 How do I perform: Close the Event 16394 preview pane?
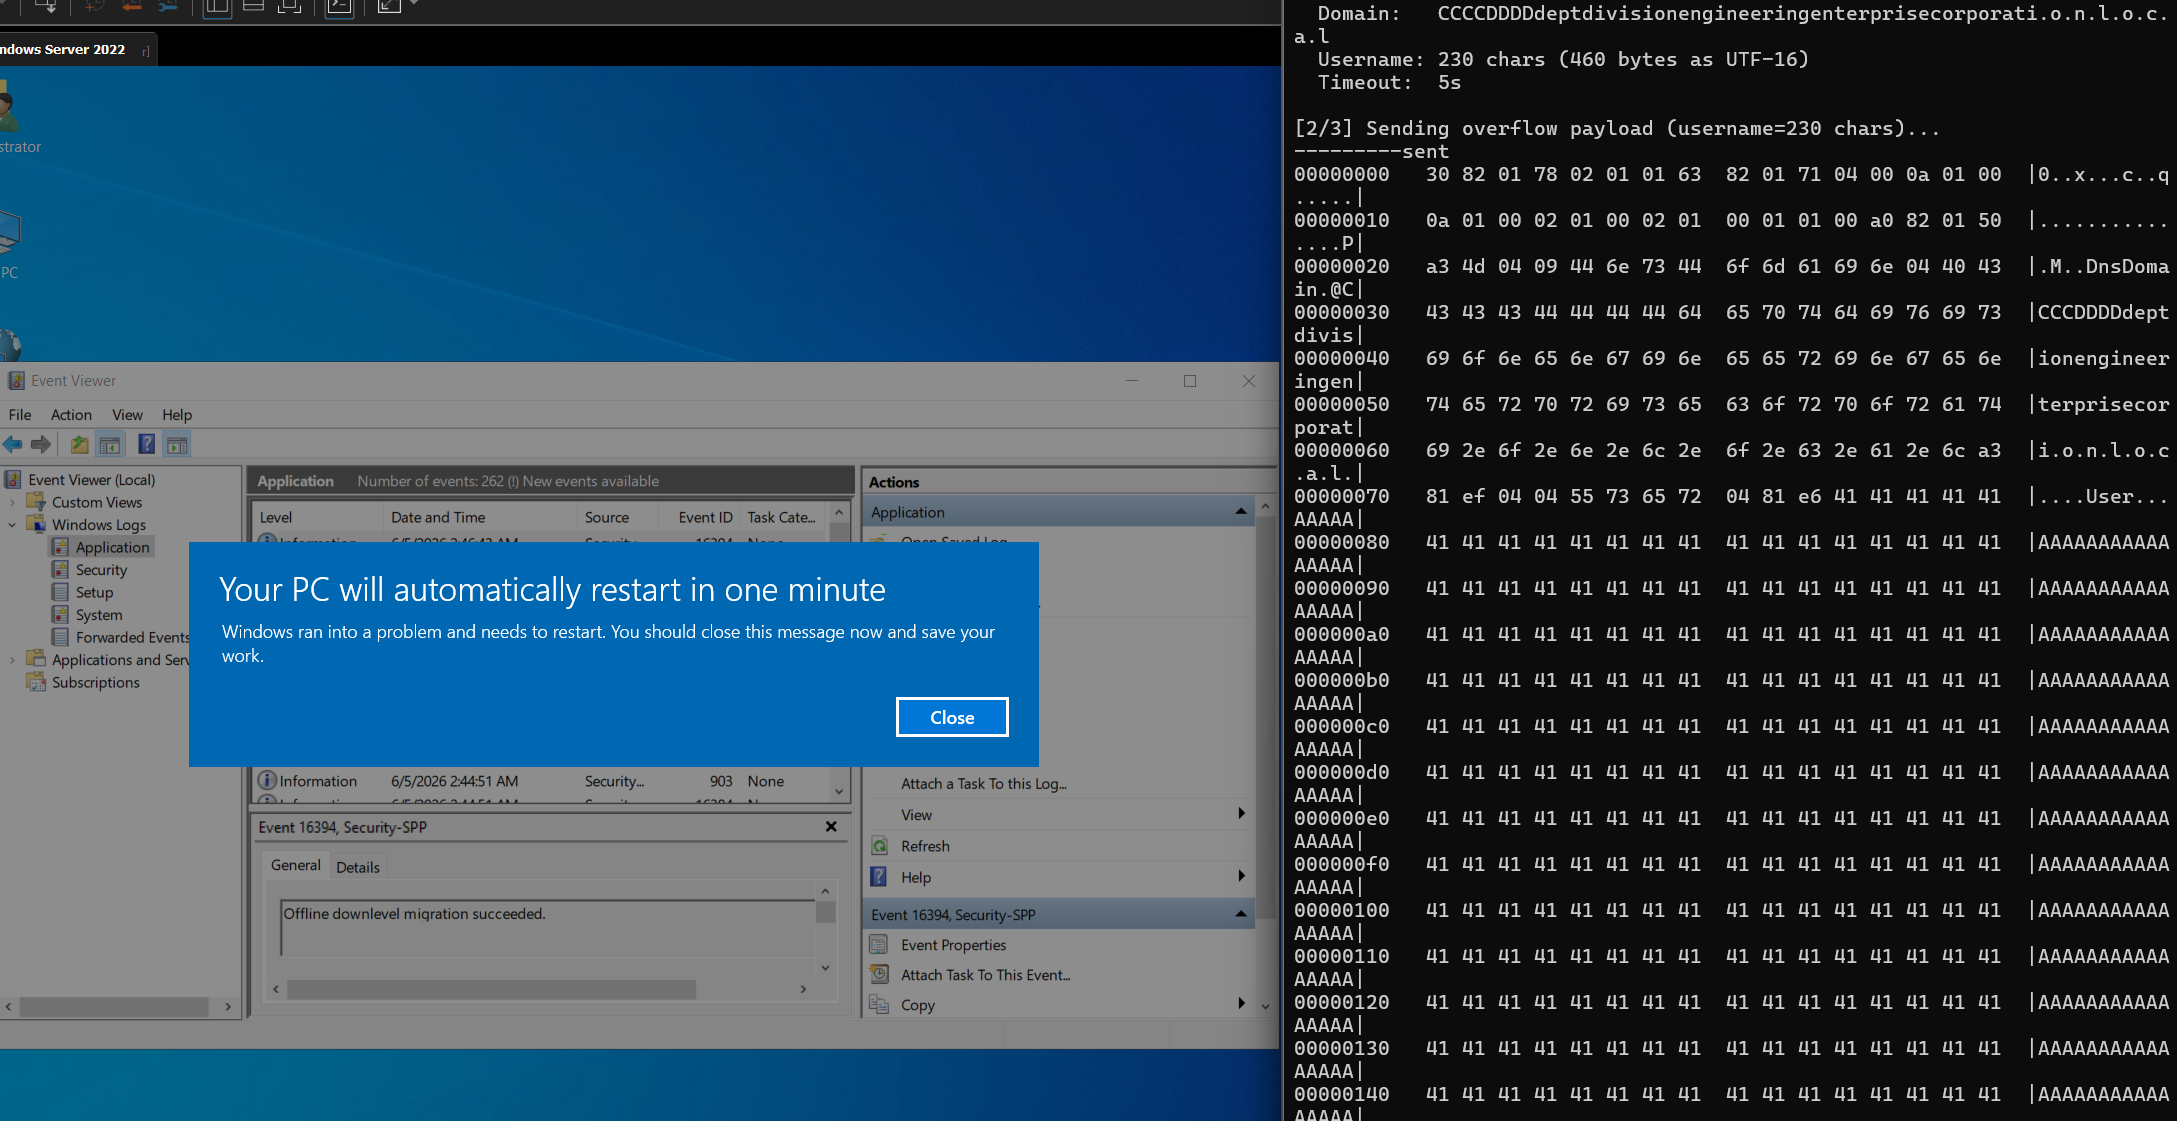tap(831, 827)
